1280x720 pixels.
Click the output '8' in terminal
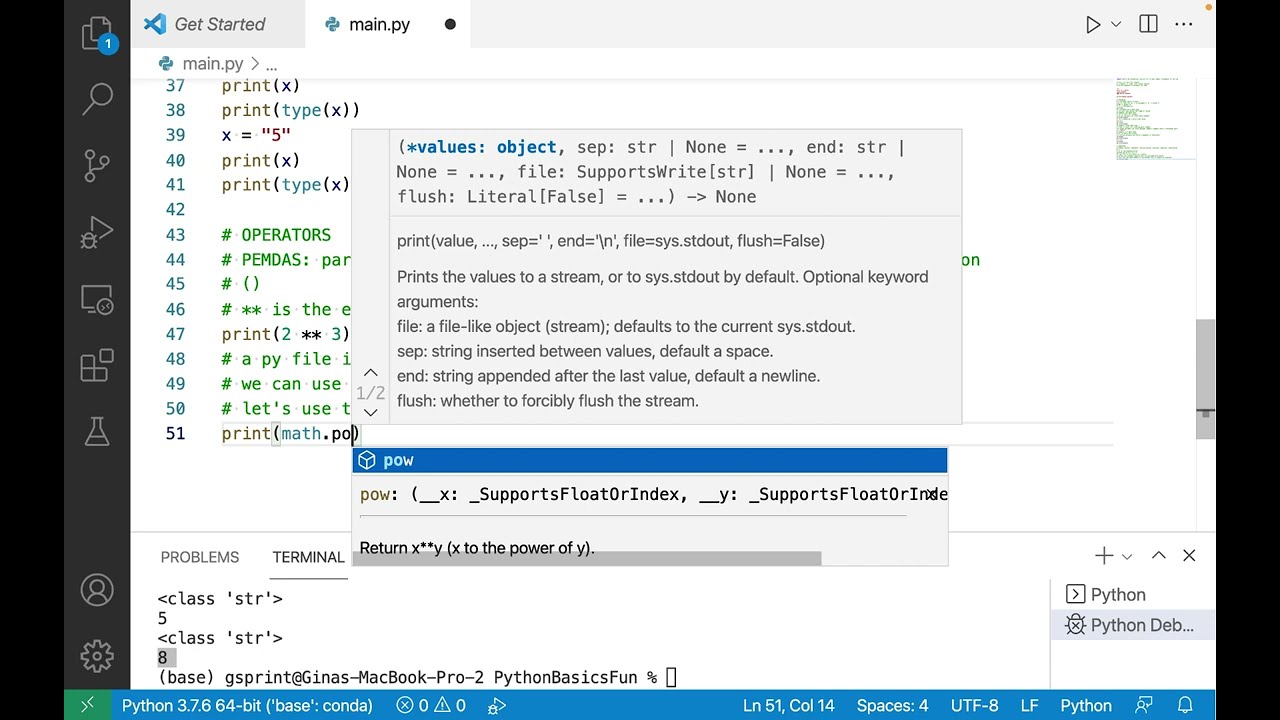point(162,658)
